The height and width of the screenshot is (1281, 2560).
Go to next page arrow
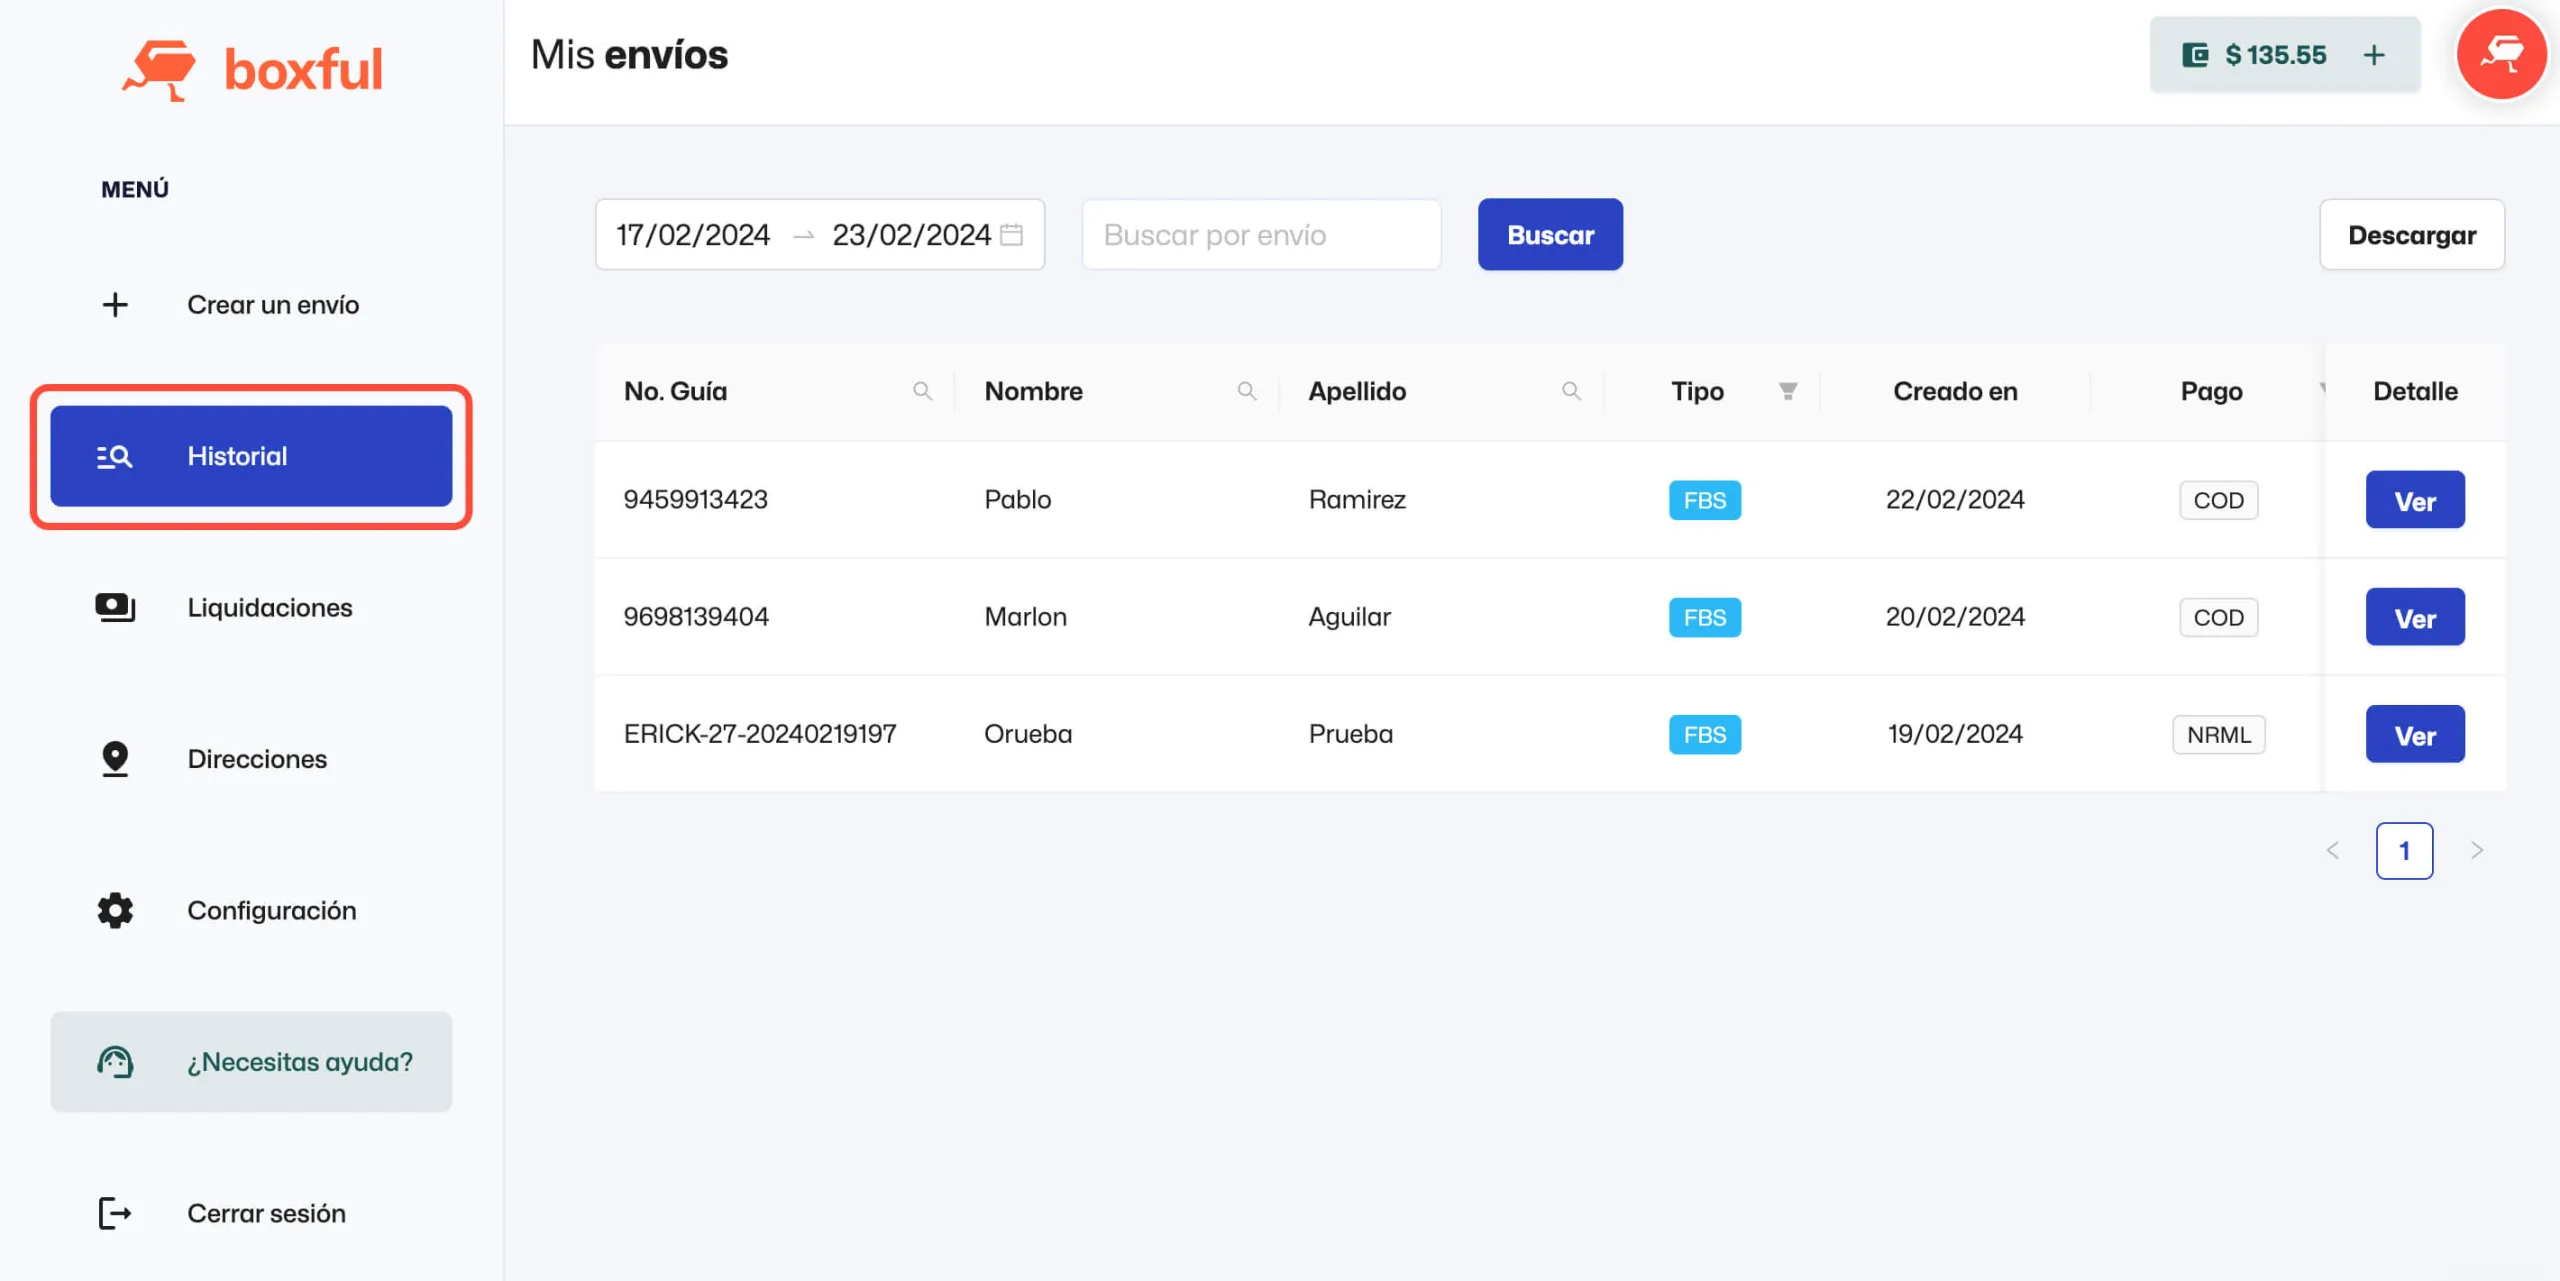click(2477, 851)
